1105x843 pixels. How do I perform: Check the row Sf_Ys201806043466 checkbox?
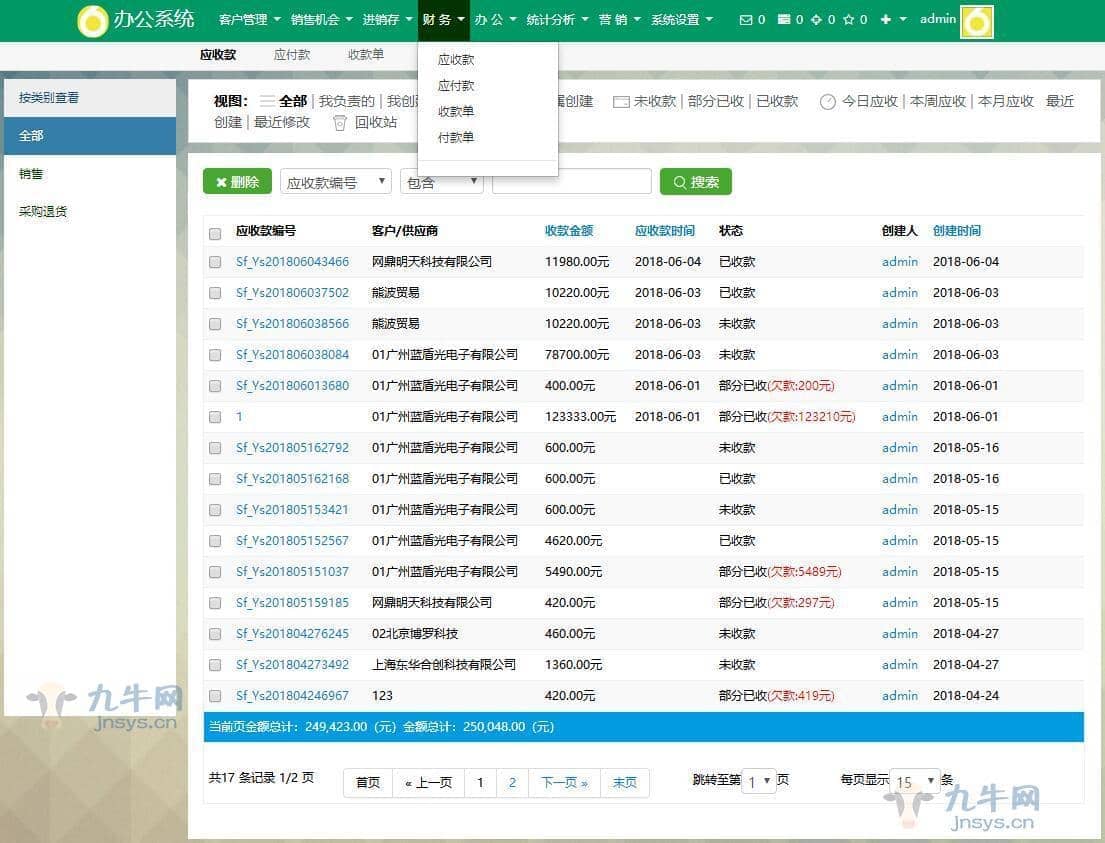pyautogui.click(x=215, y=262)
